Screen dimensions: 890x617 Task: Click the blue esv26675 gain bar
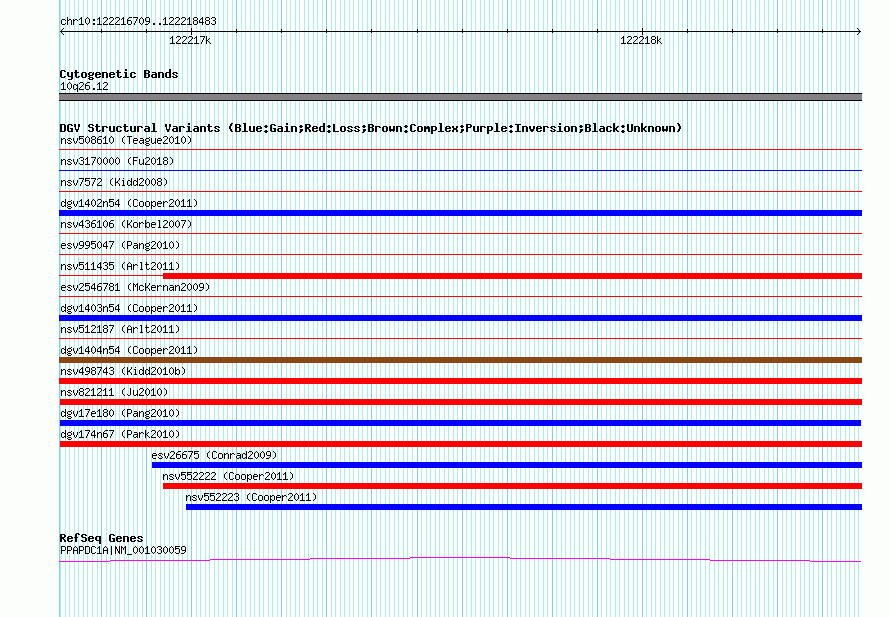(506, 465)
